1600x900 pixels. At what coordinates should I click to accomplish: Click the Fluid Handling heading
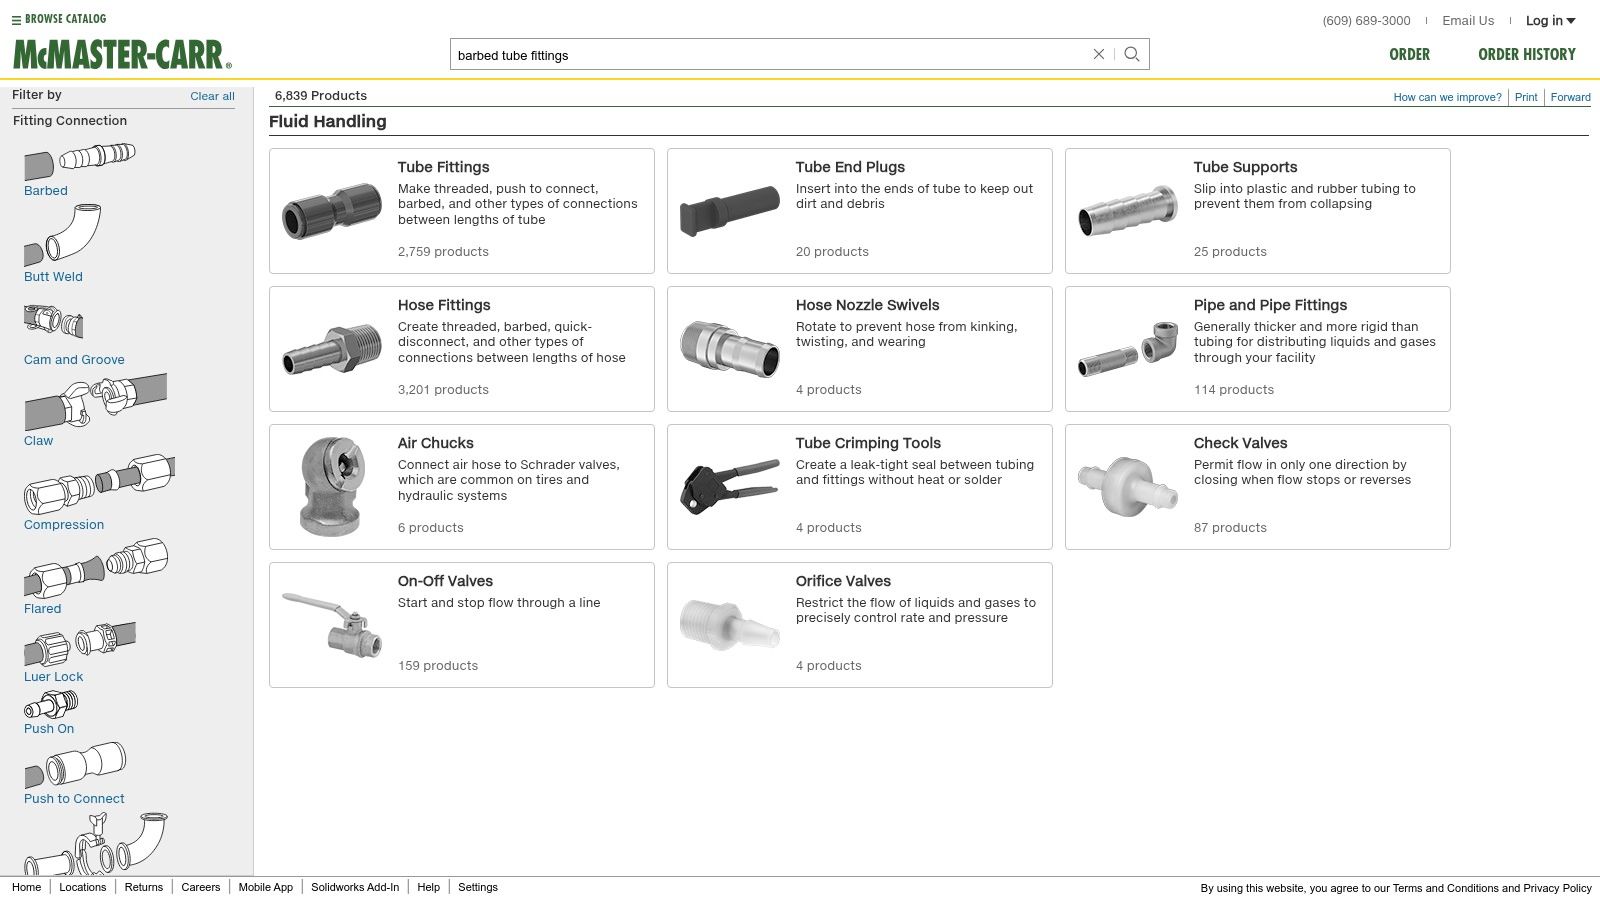(327, 121)
